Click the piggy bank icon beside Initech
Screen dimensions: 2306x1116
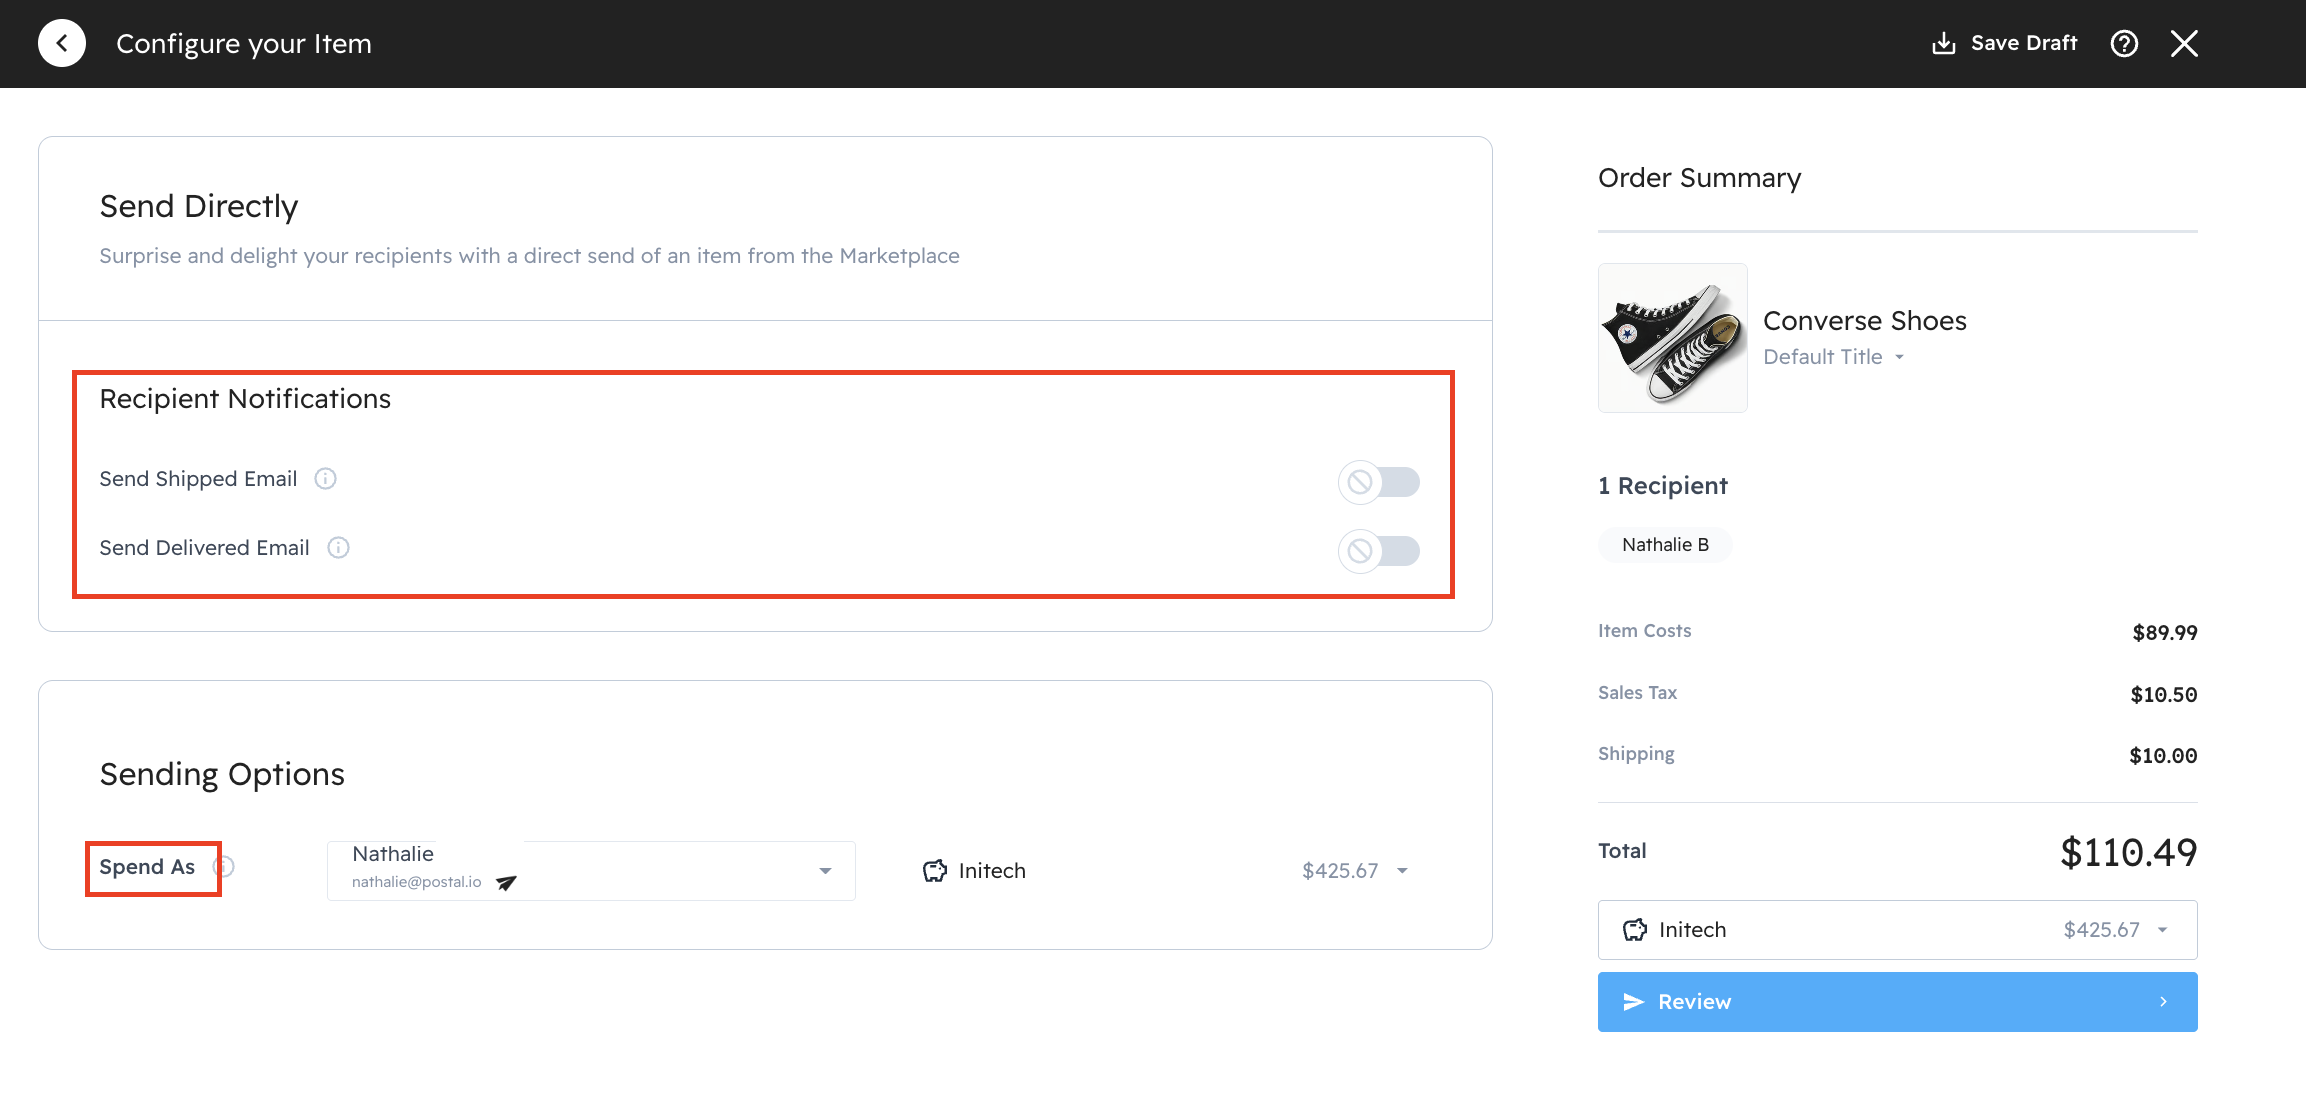935,871
